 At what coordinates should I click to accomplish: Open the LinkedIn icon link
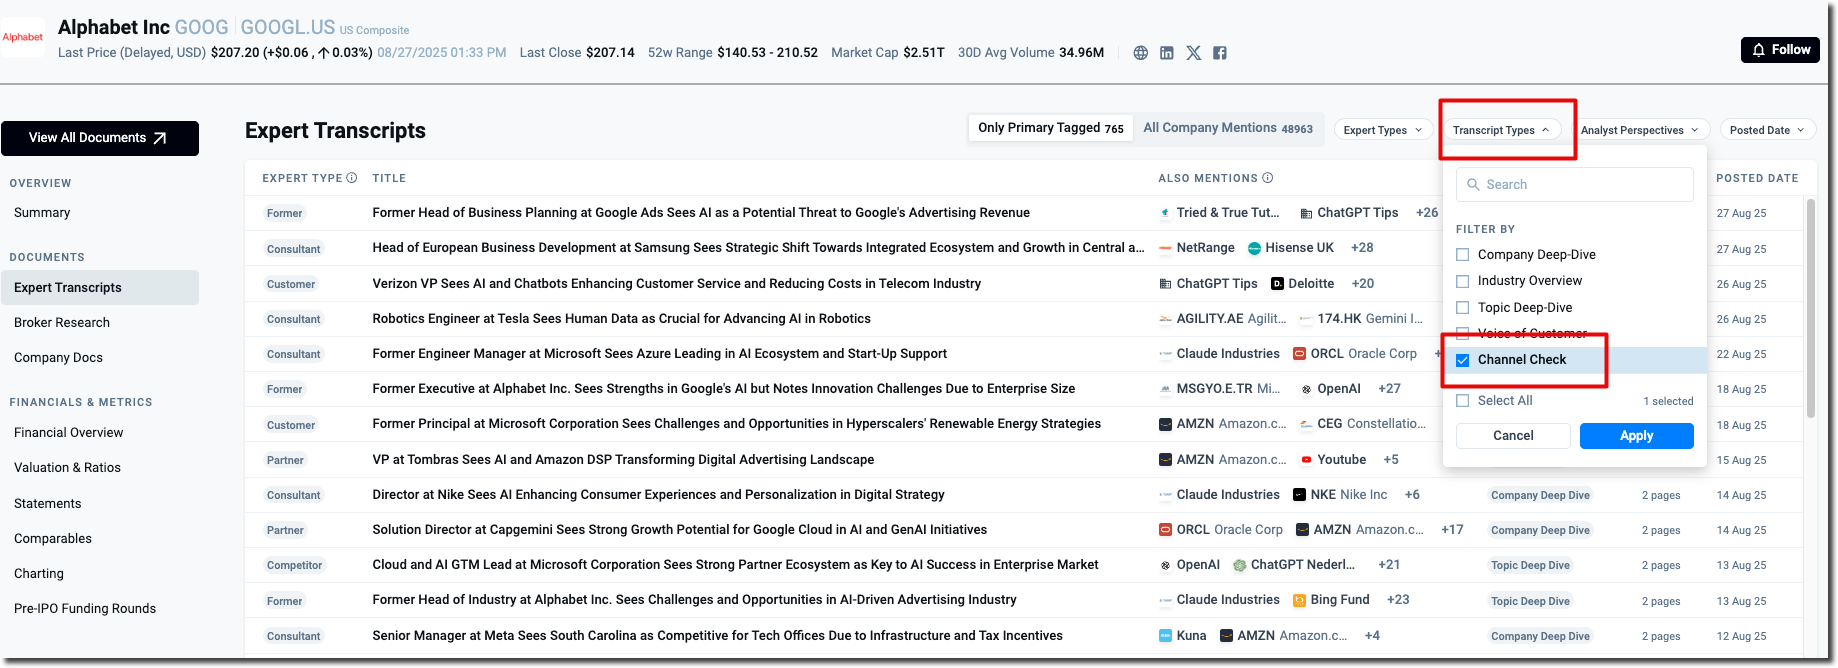[1167, 53]
